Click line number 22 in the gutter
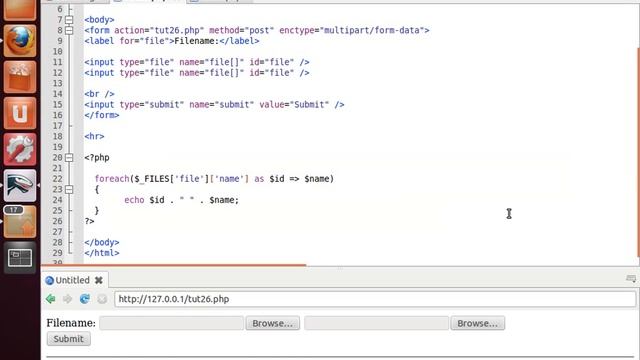The image size is (640, 360). [58, 179]
